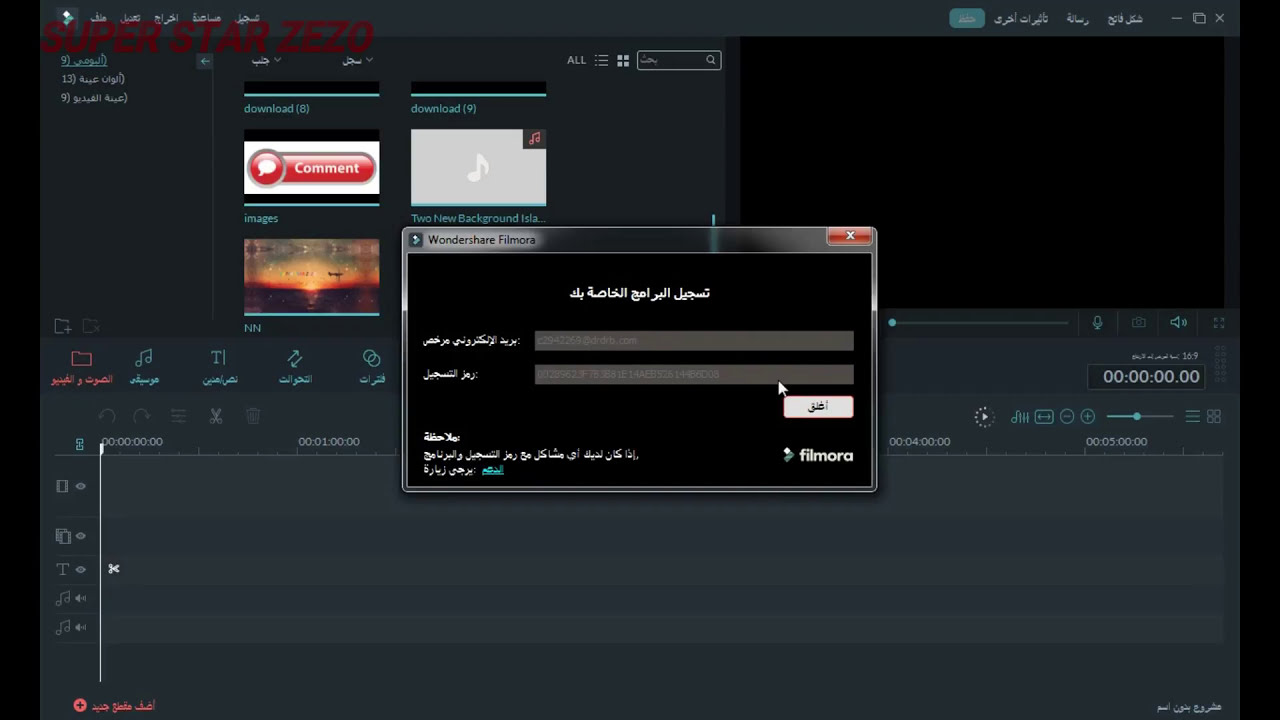Click the render preview play-circle icon
Viewport: 1280px width, 720px height.
[984, 417]
